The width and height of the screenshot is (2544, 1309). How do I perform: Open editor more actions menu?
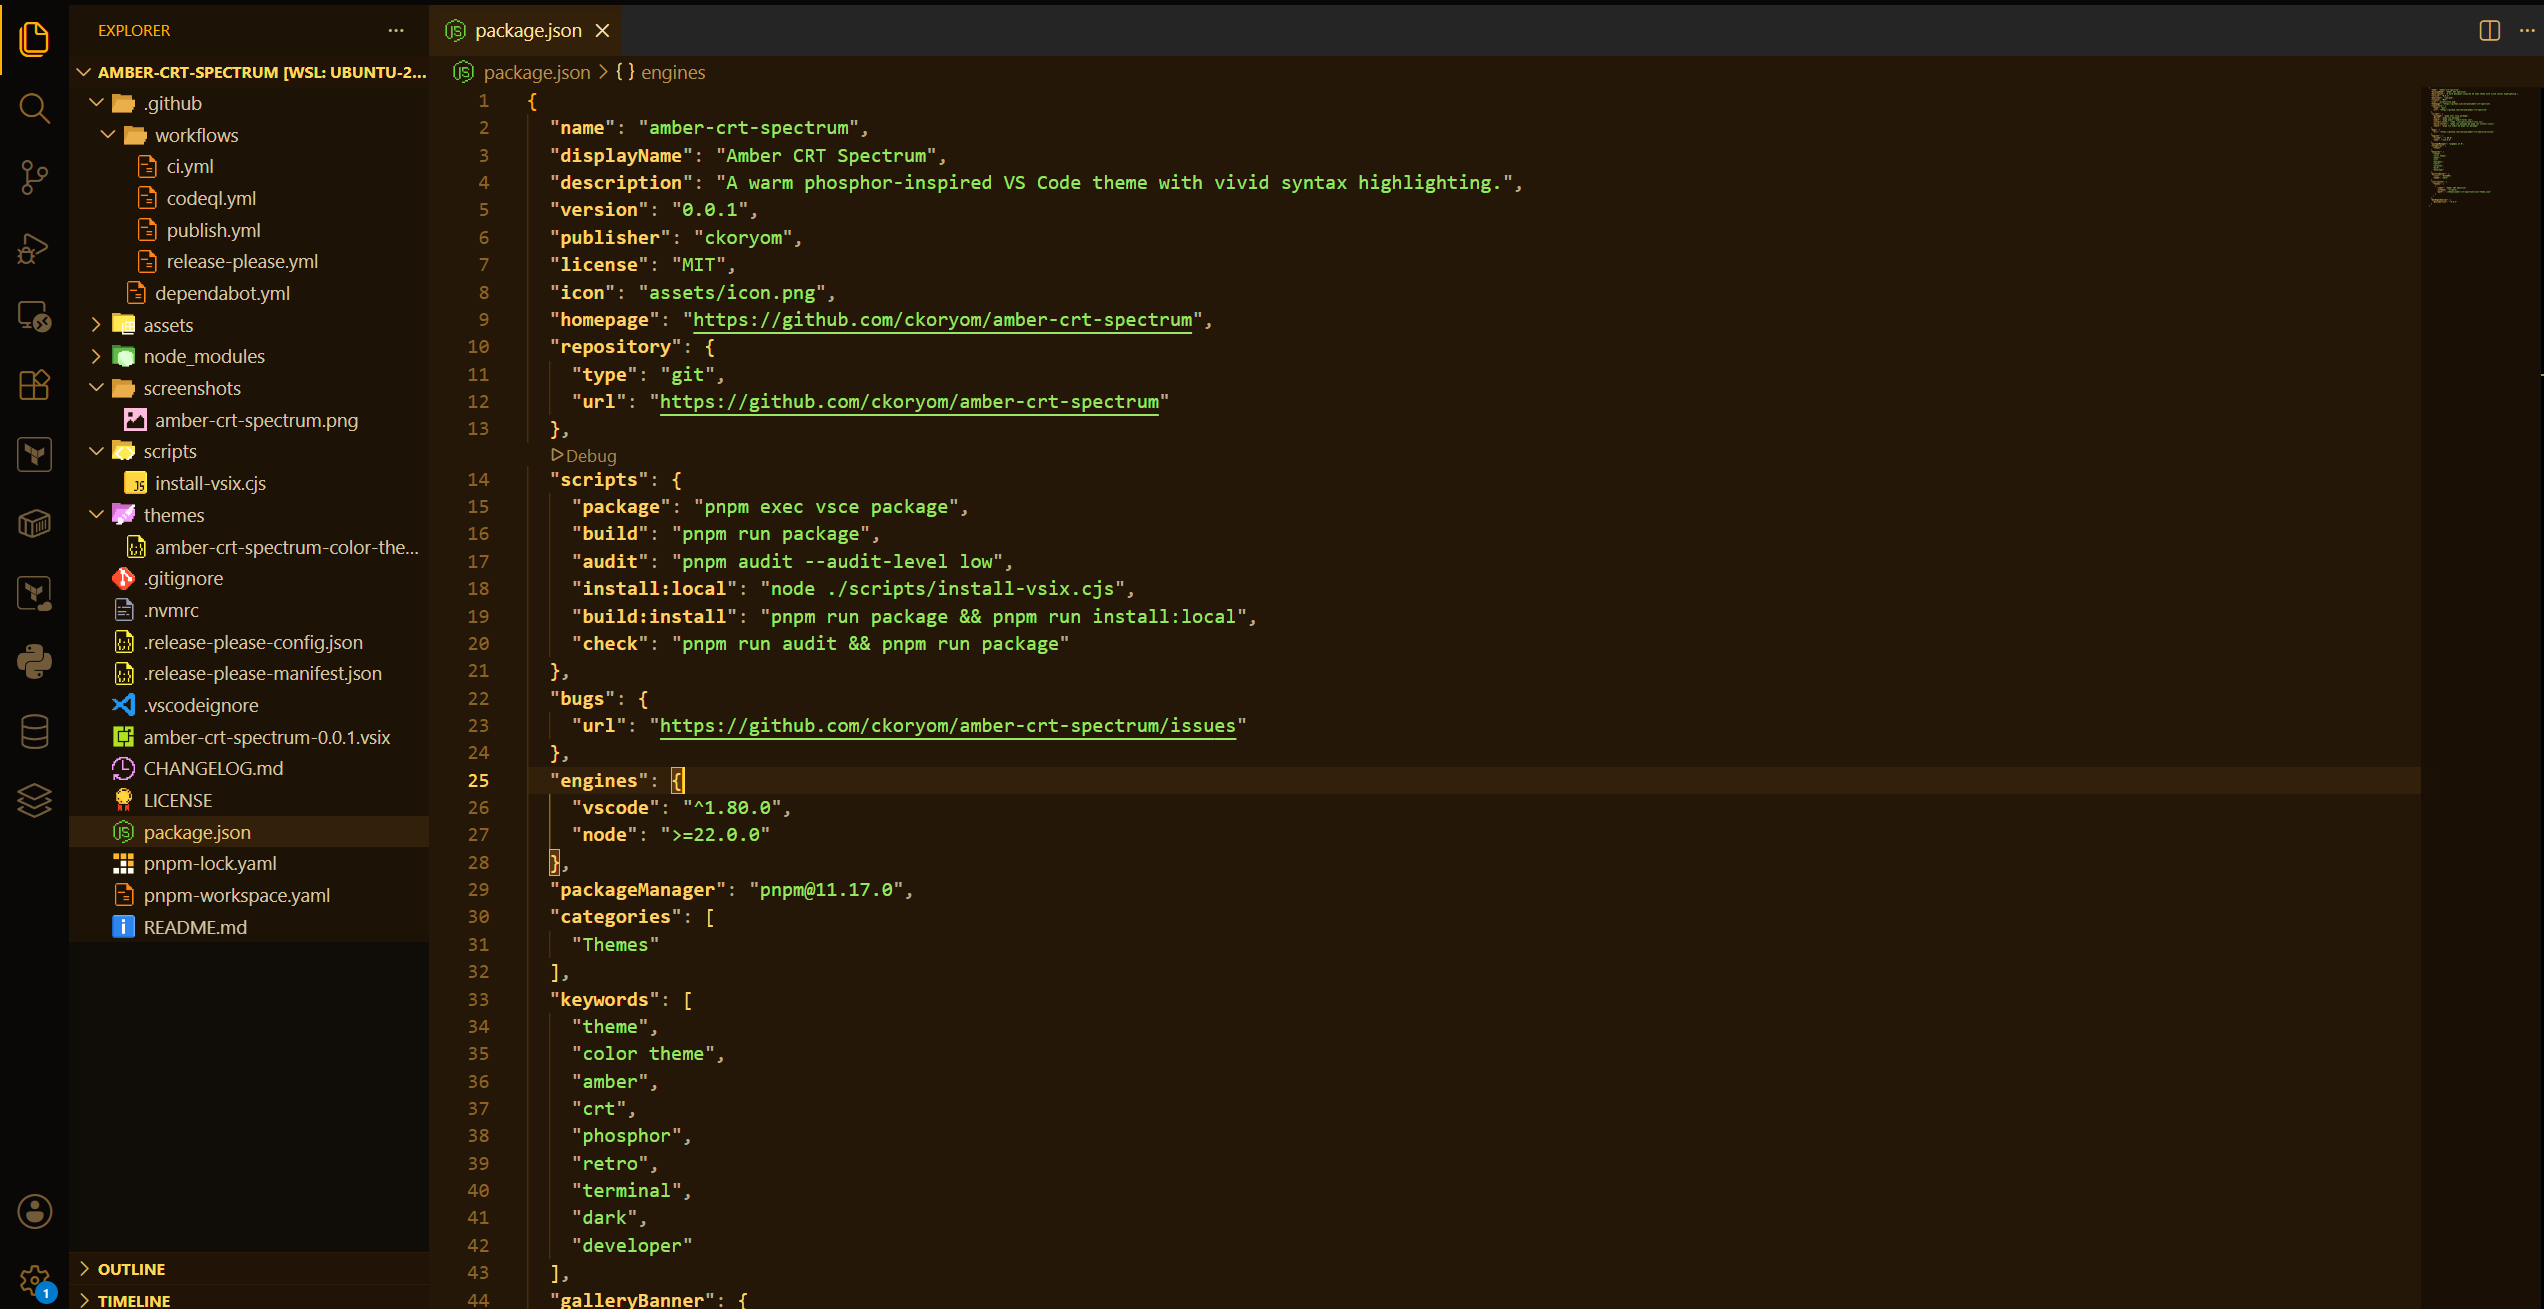[x=2527, y=31]
